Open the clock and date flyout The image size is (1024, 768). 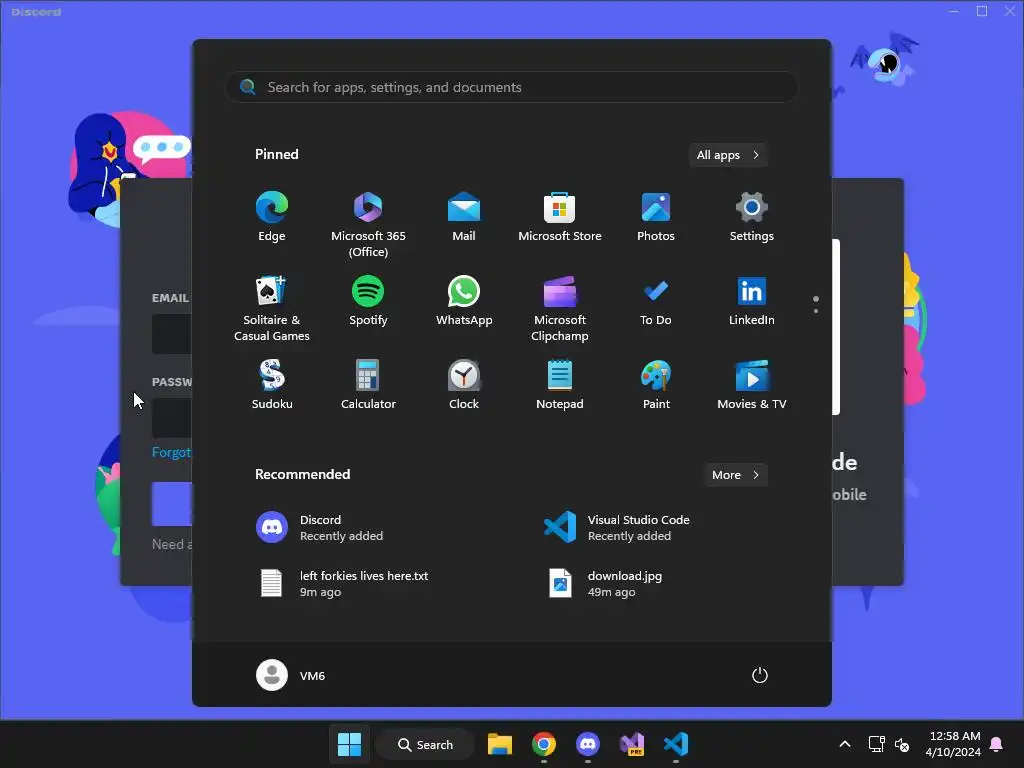point(953,744)
